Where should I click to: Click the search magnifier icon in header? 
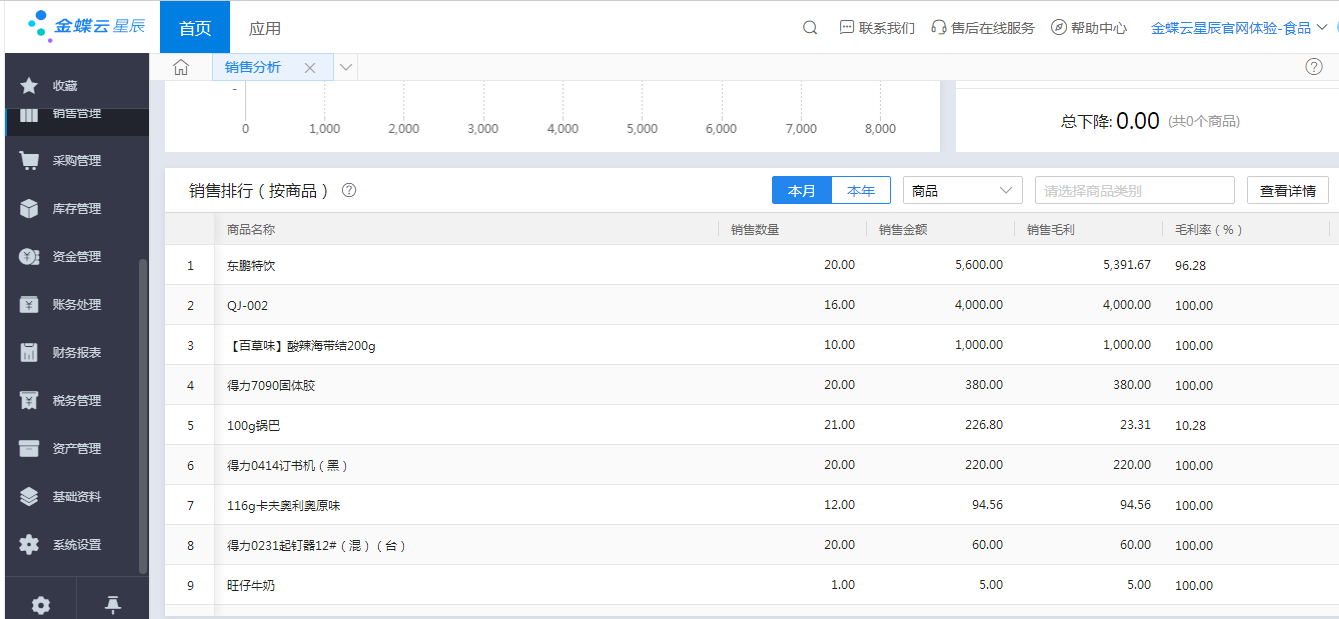pos(810,28)
